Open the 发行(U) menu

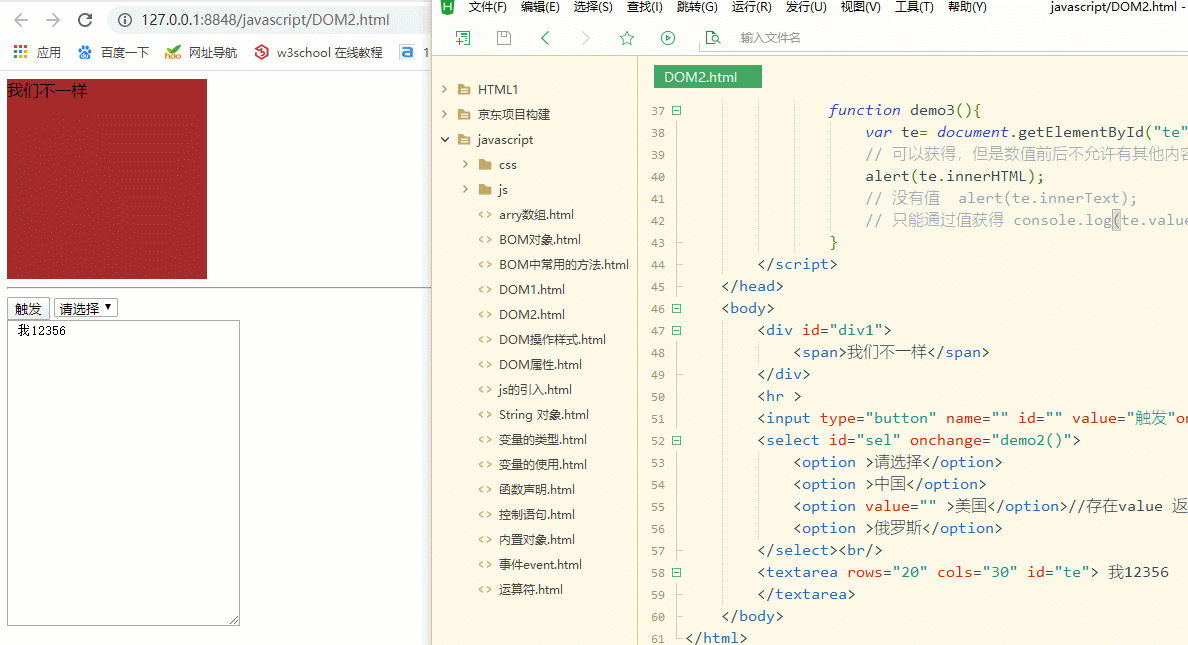[806, 7]
